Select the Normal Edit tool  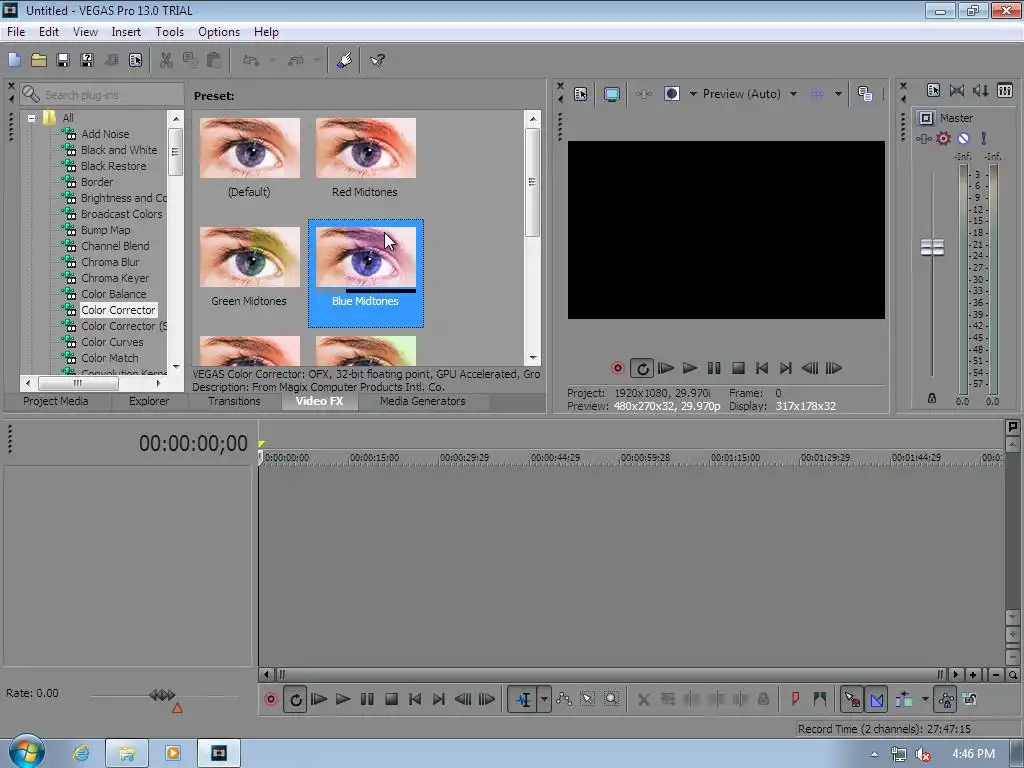pos(522,699)
